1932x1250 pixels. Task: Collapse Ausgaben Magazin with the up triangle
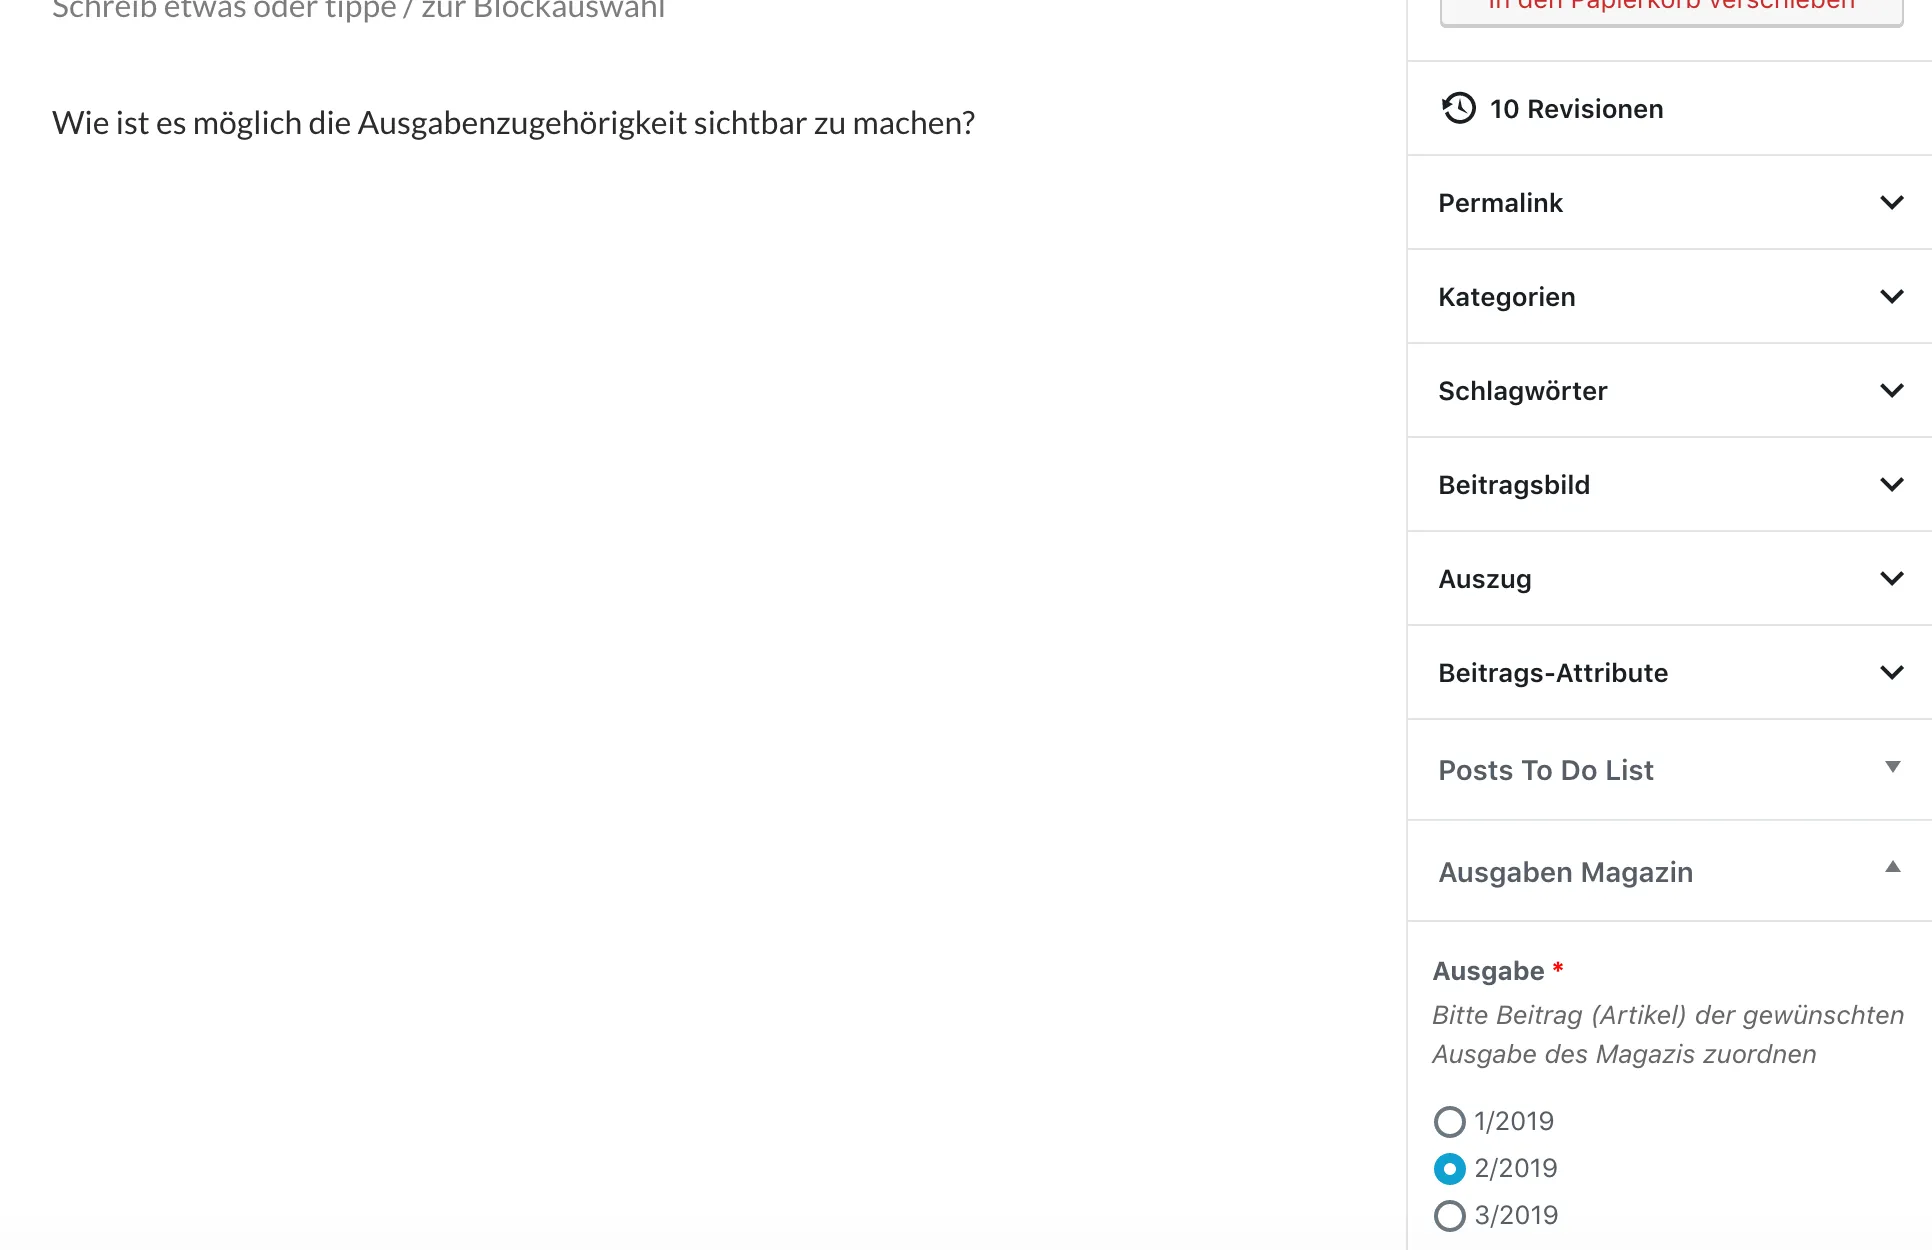click(x=1893, y=867)
